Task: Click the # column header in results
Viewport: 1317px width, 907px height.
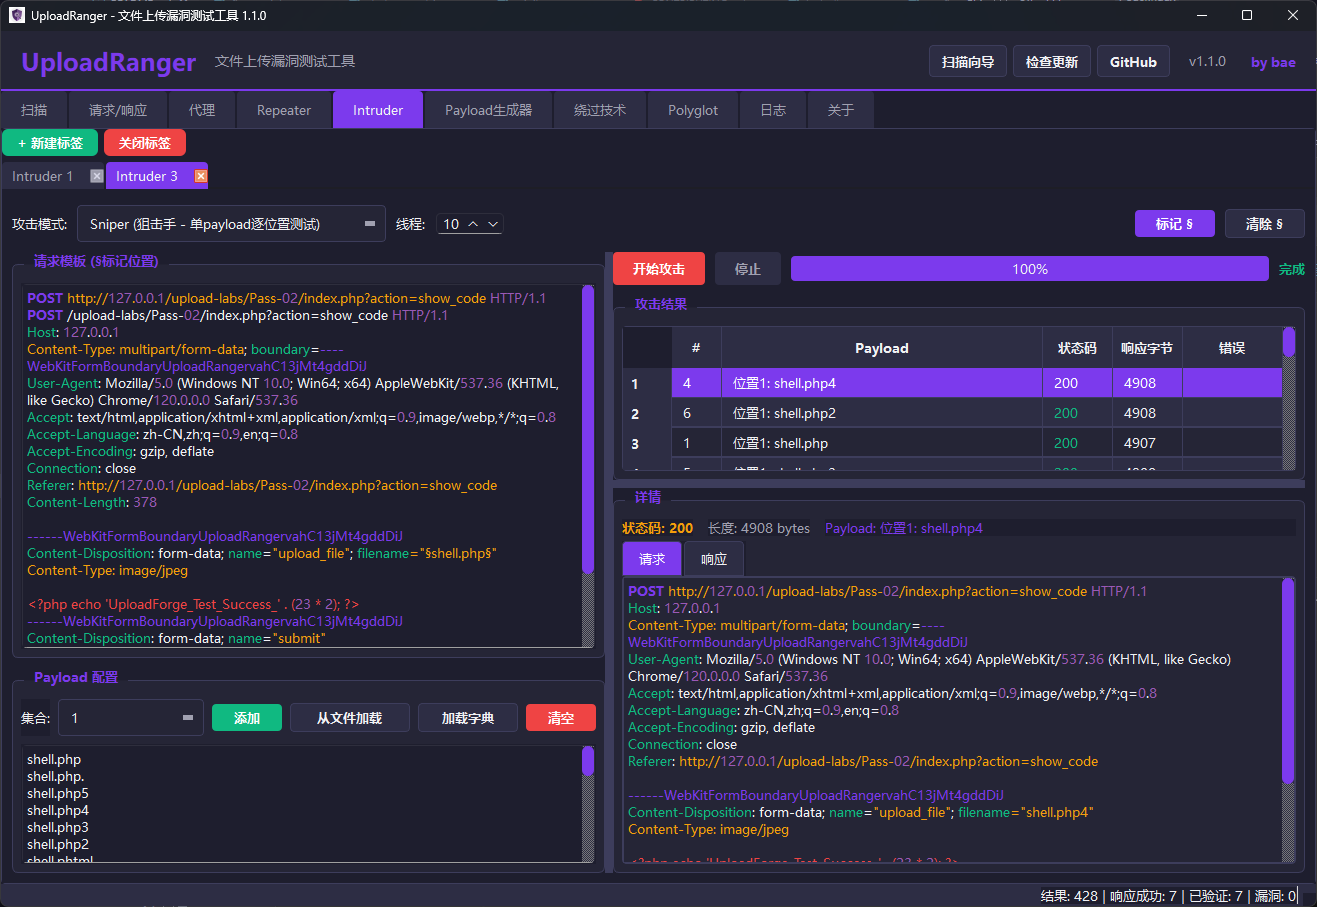Action: 696,348
